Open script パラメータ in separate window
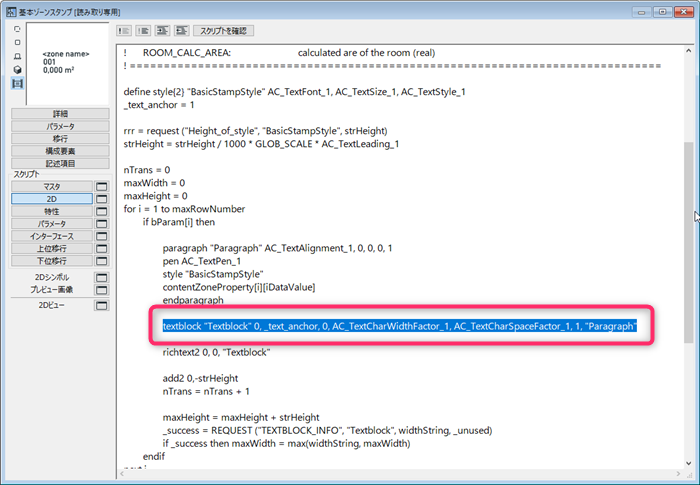 click(x=102, y=223)
